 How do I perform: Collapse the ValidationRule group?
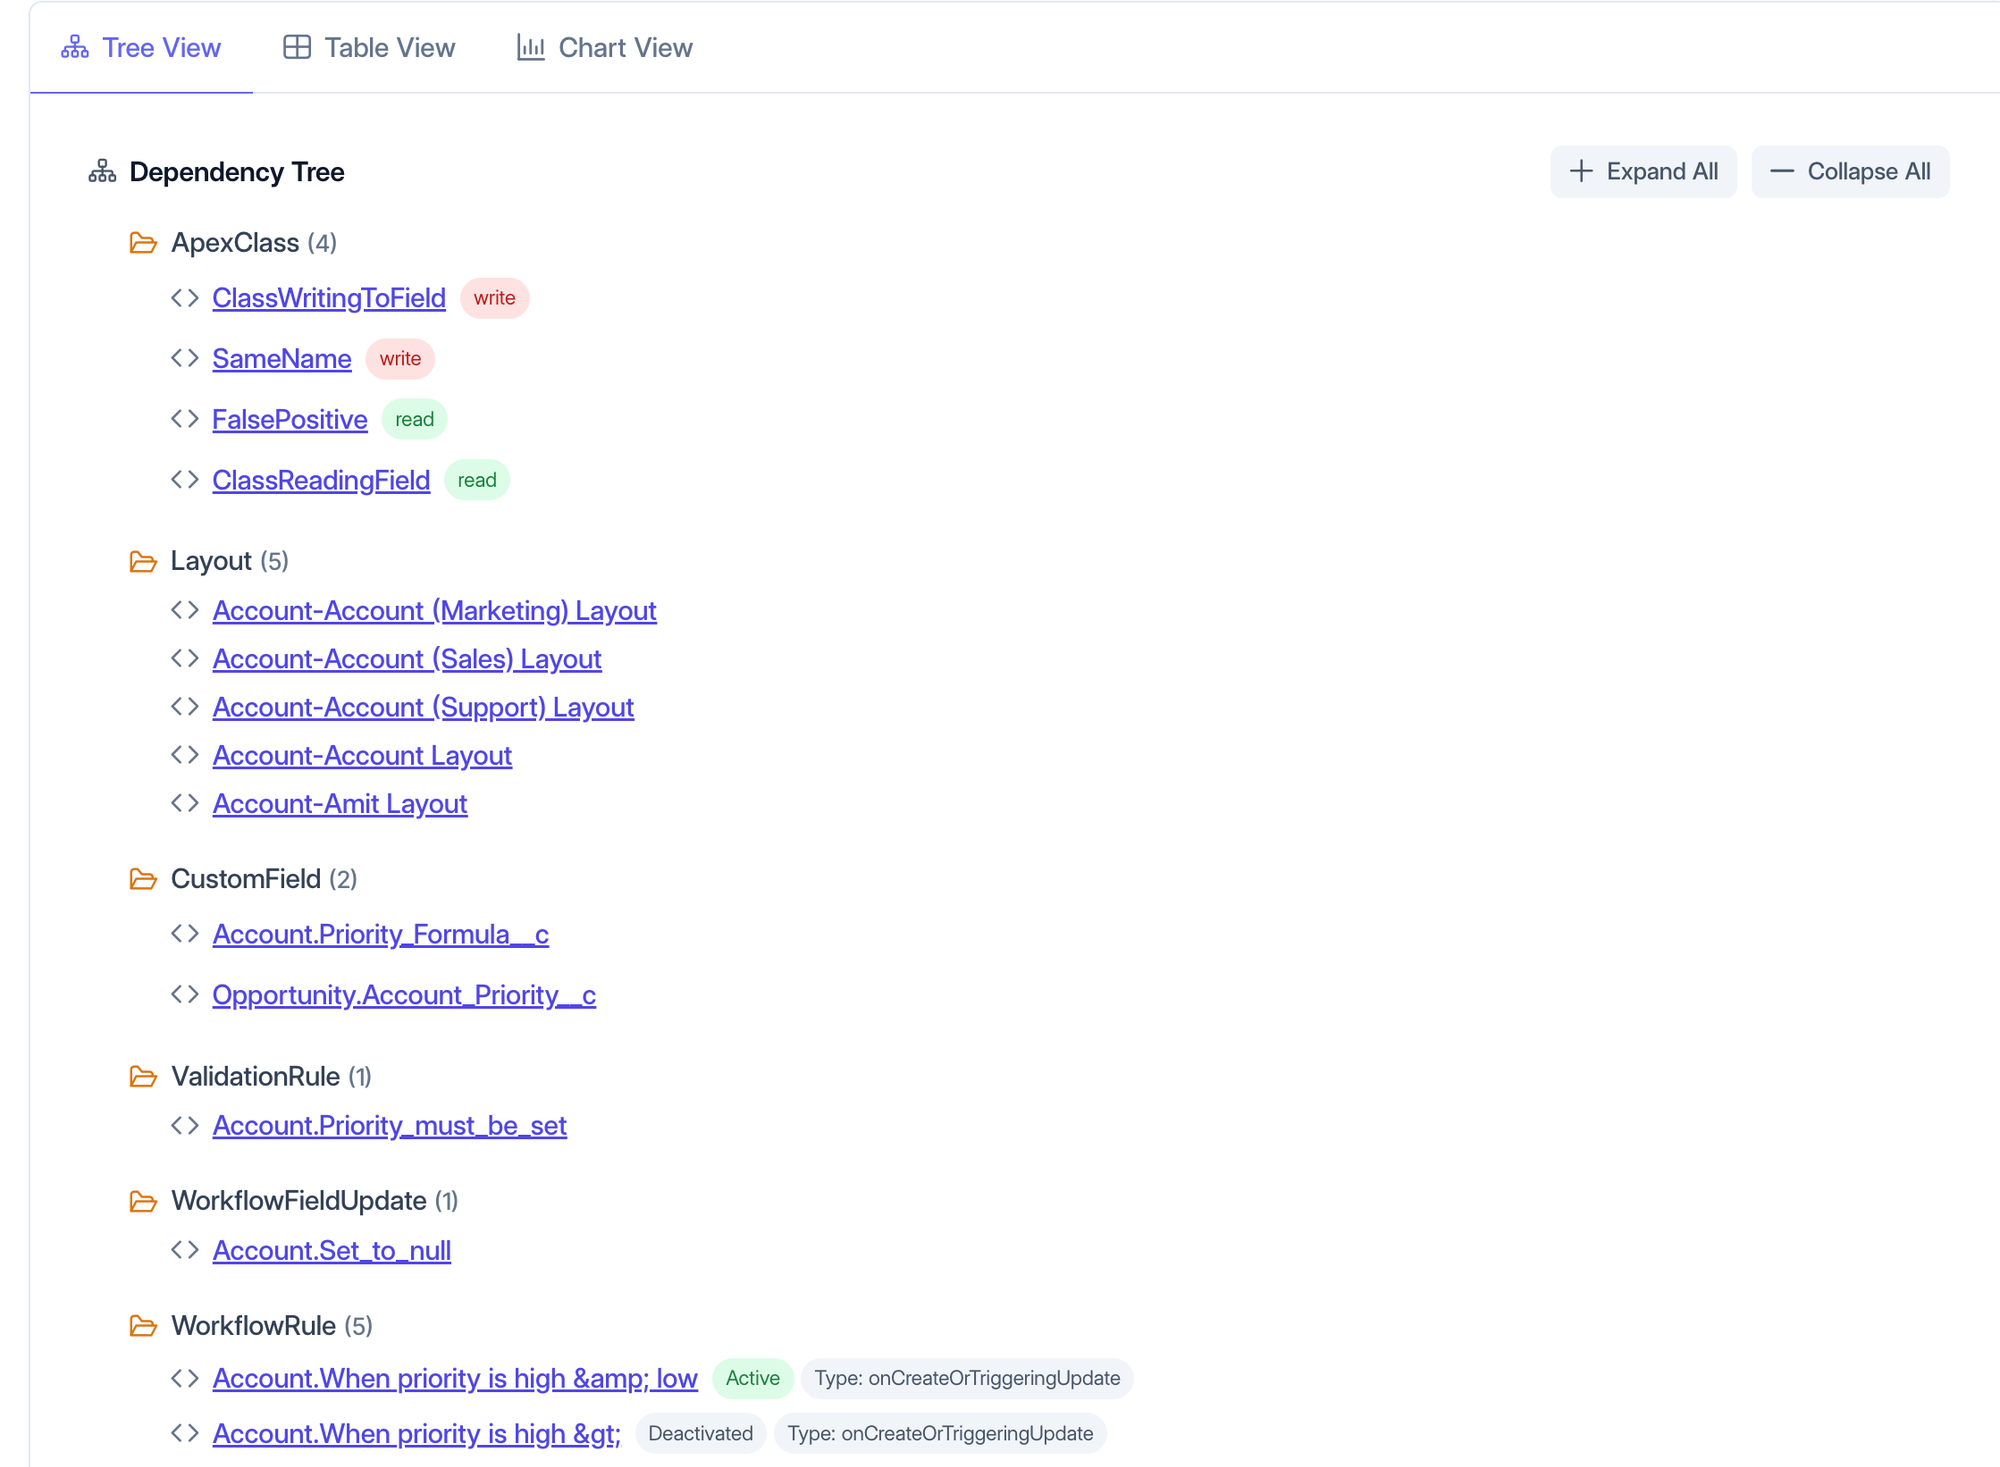tap(255, 1077)
